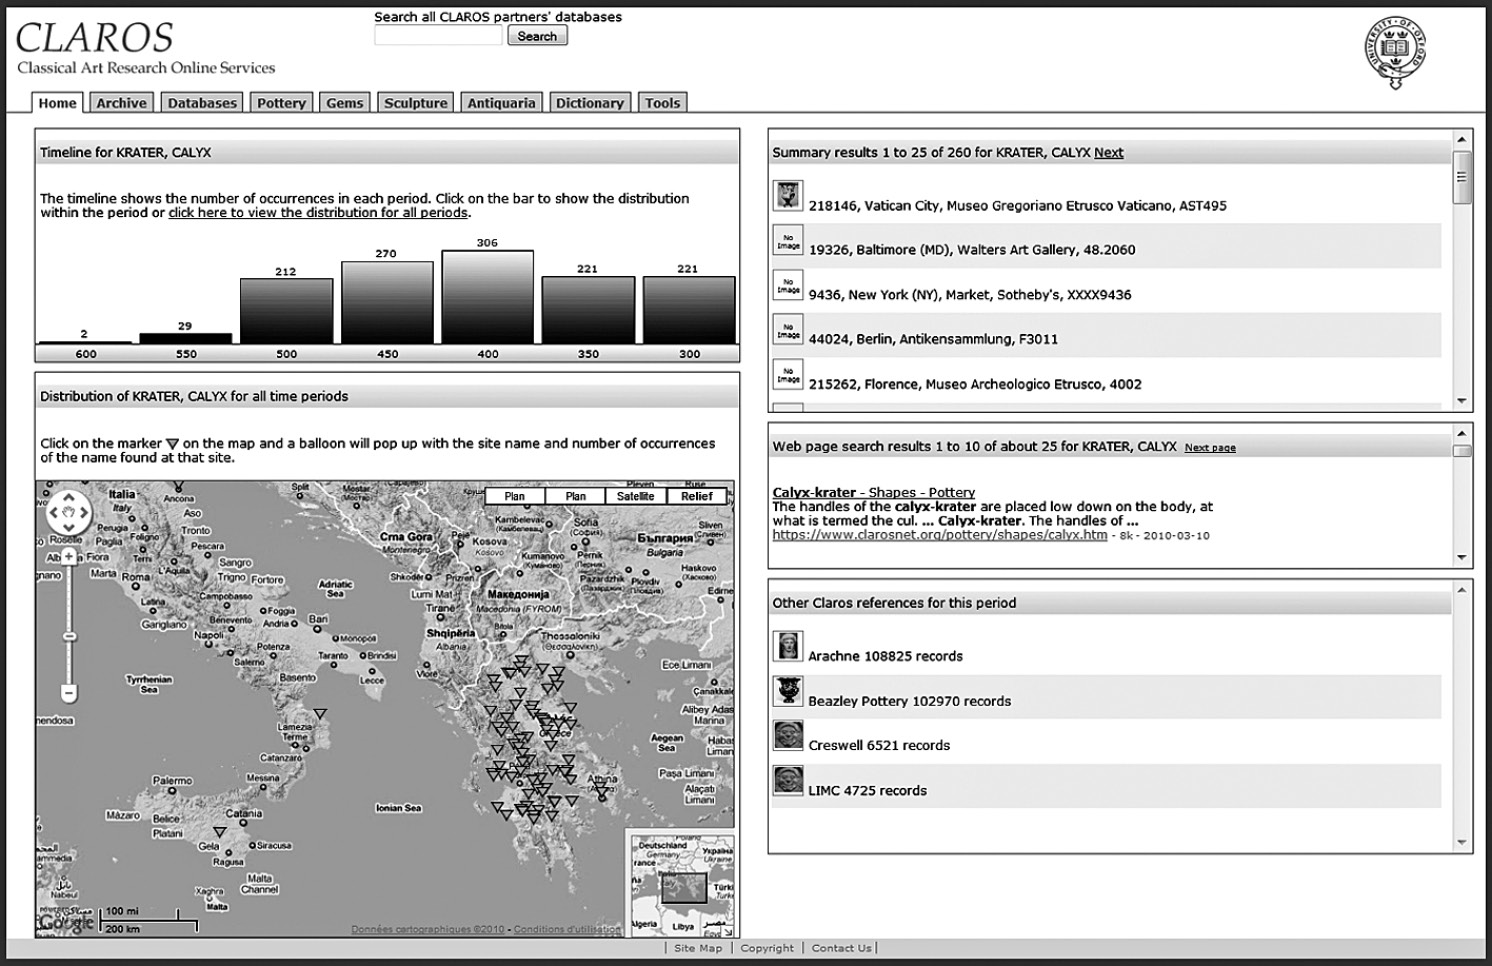The height and width of the screenshot is (966, 1492).
Task: Click the map zoom slider handle
Action: point(69,636)
